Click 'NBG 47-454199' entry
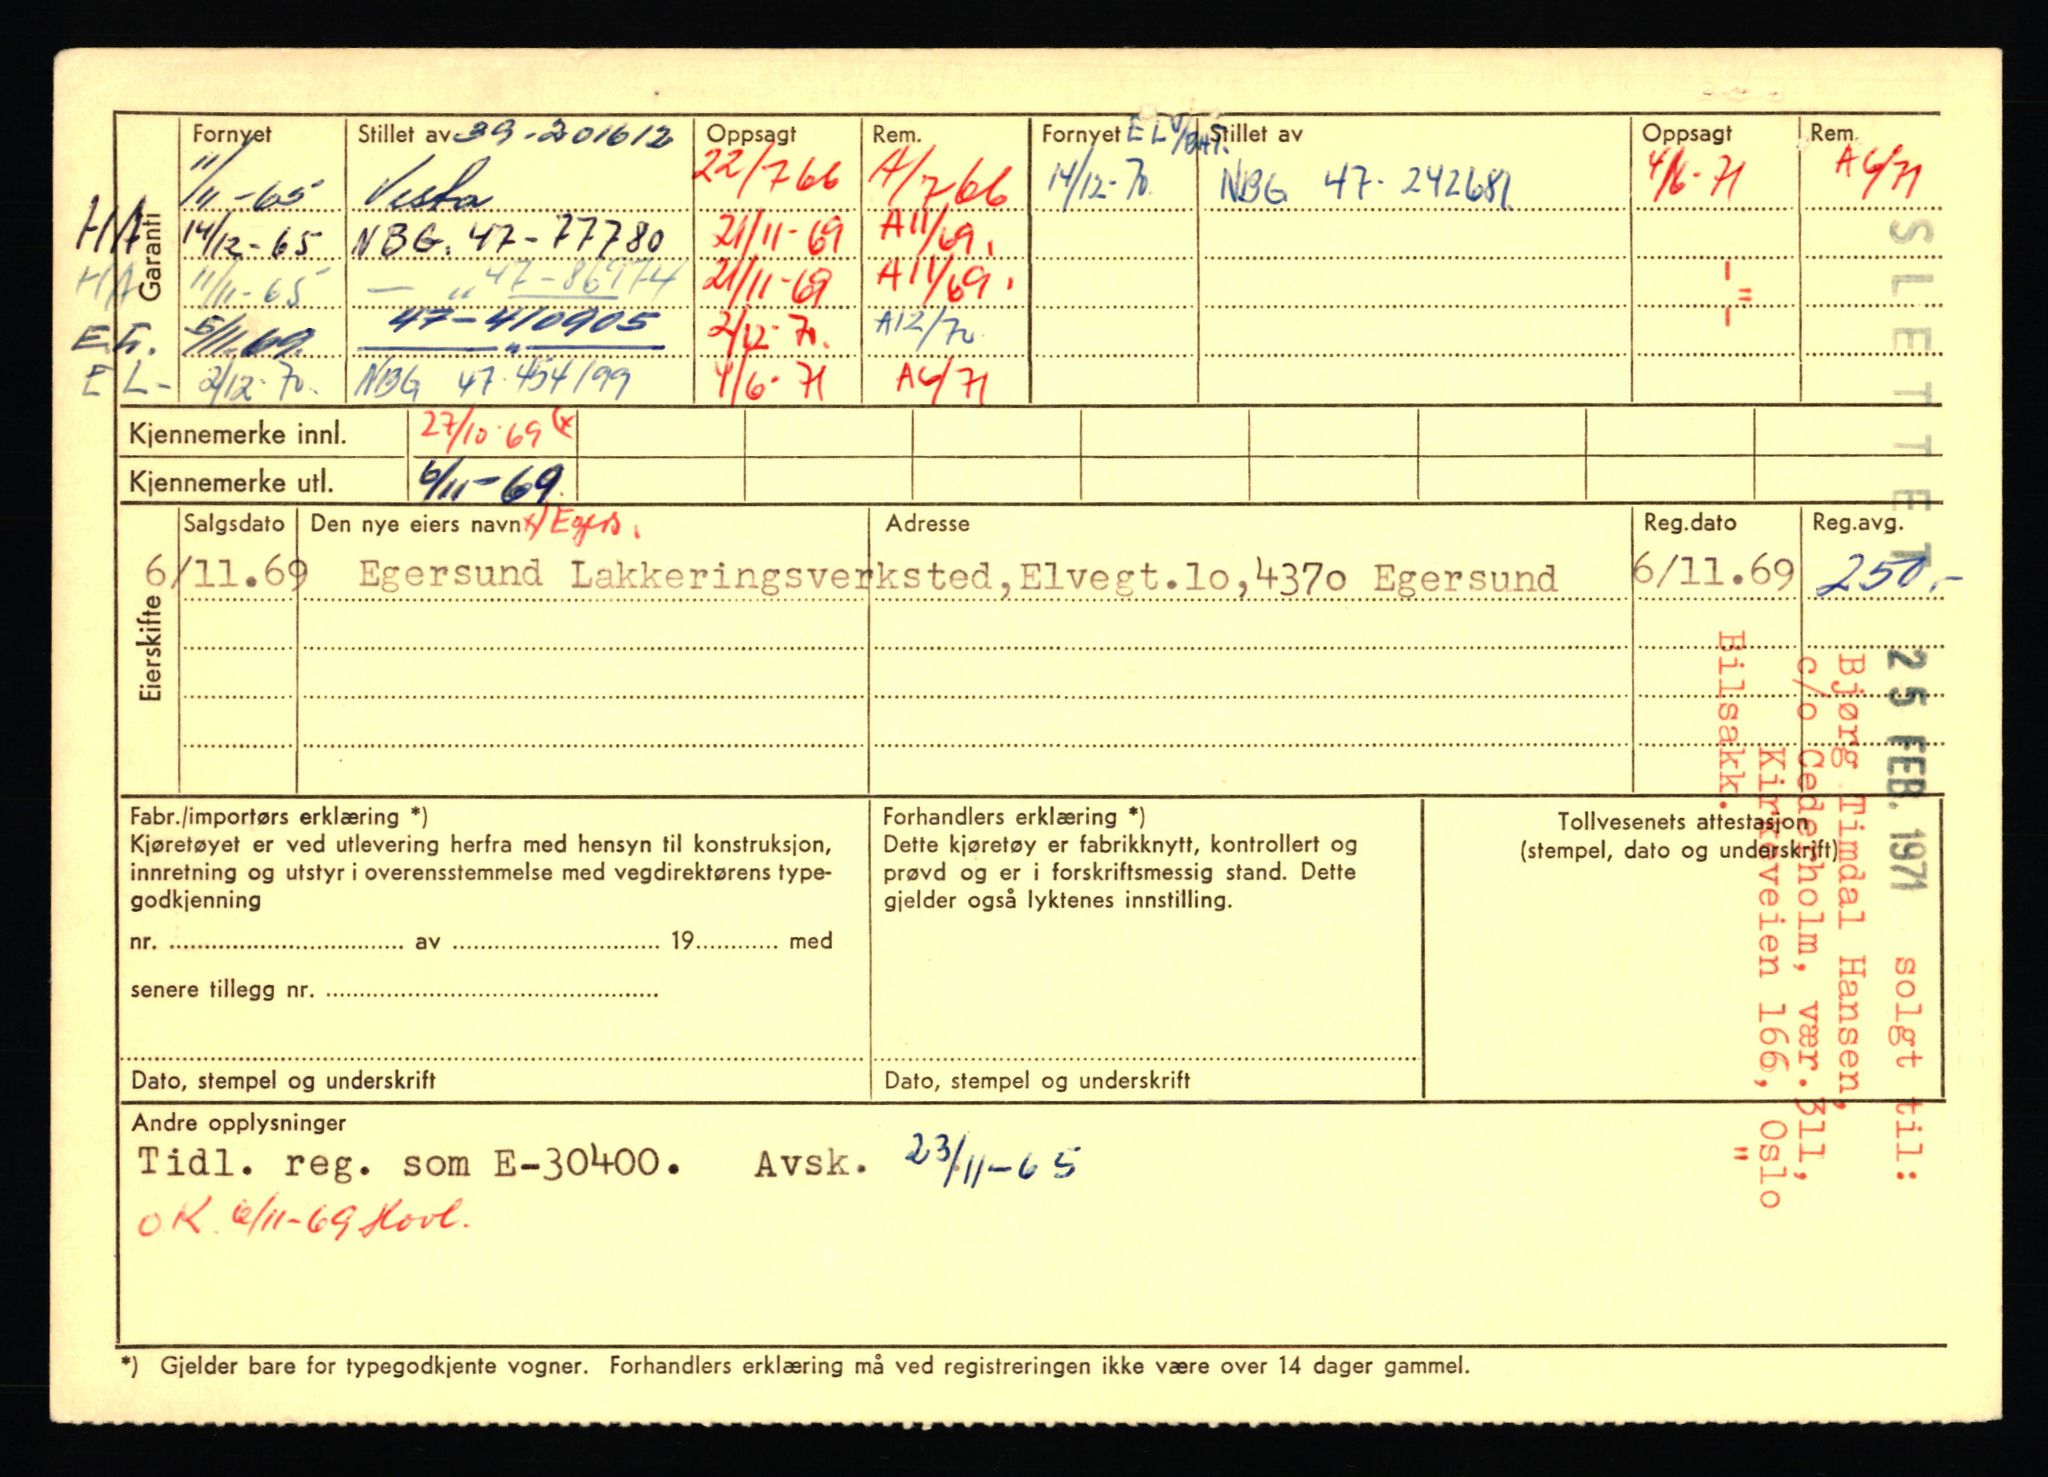Screen dimensions: 2048x1477 coord(494,381)
